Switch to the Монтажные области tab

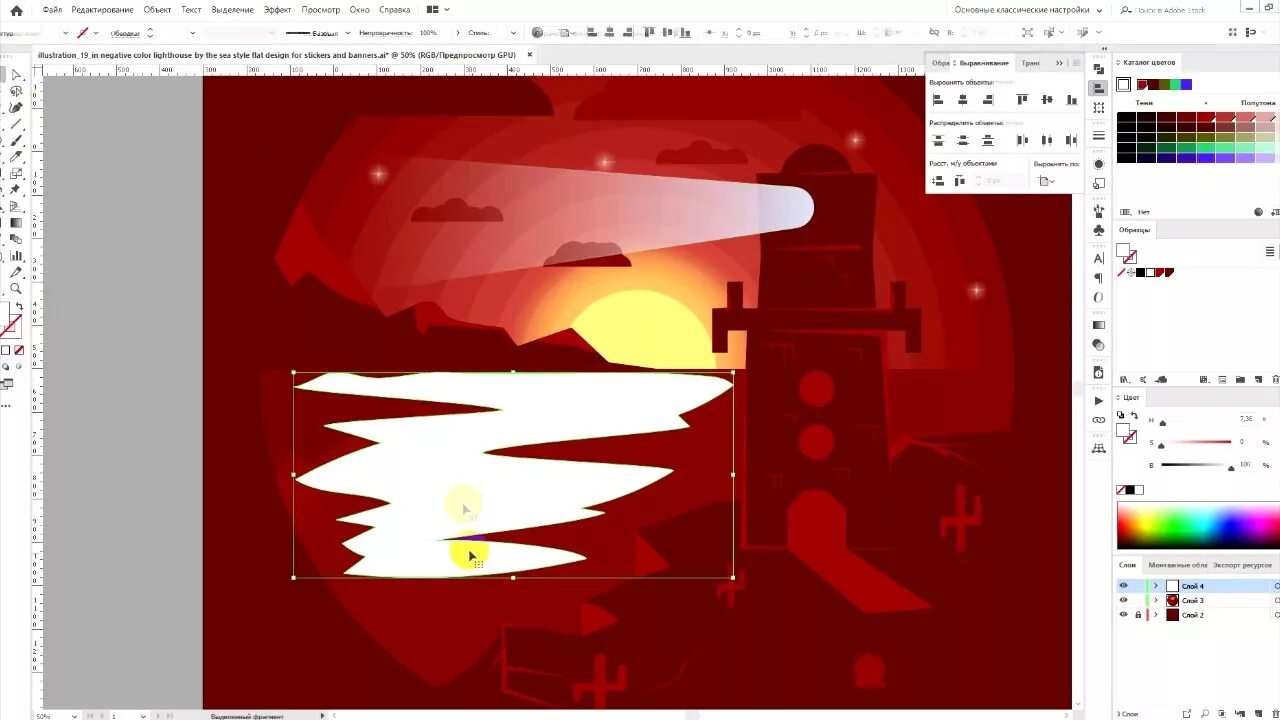[x=1178, y=565]
